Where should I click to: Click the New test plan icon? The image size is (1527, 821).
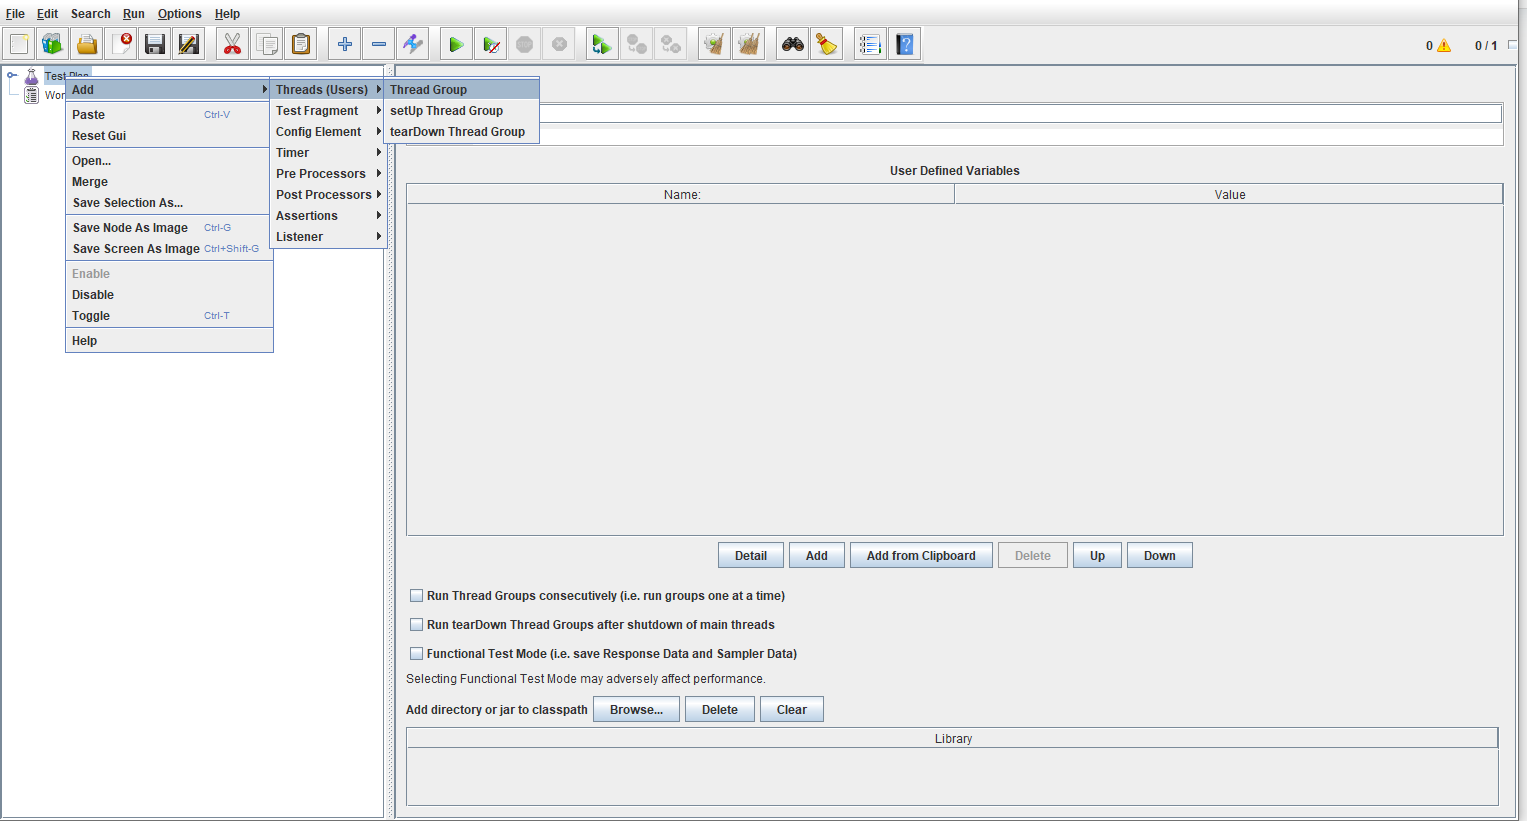click(19, 44)
